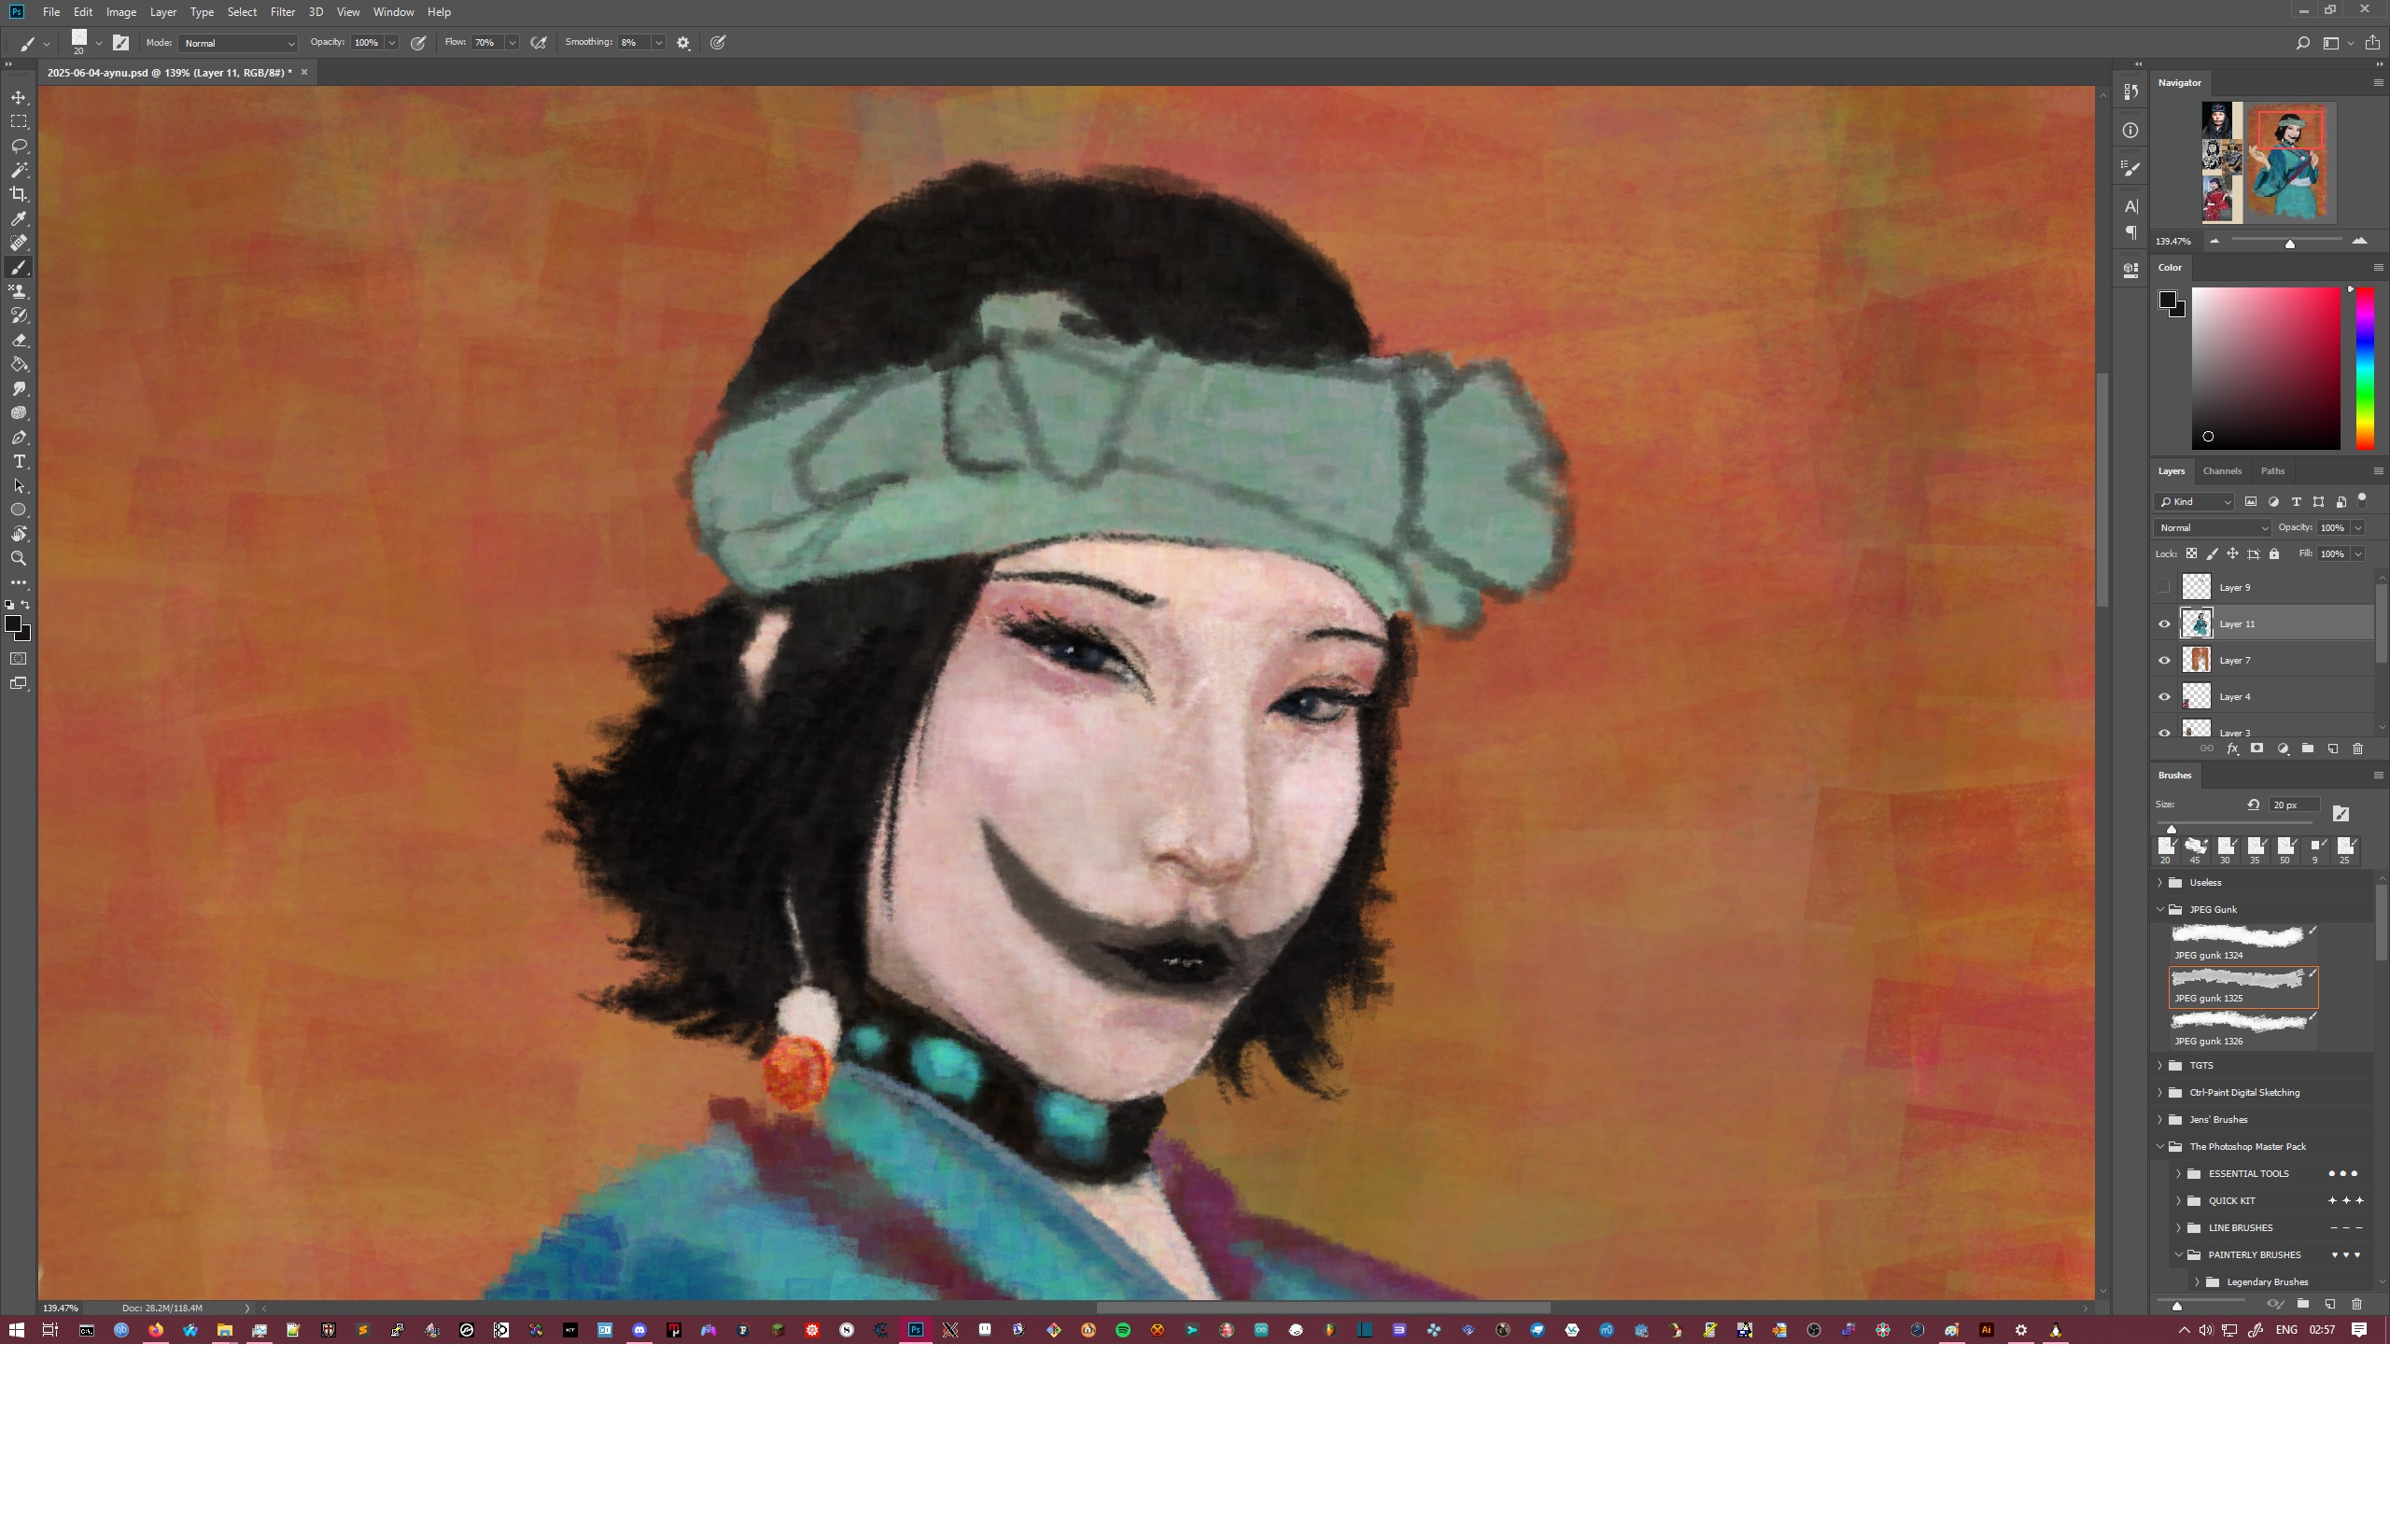2390x1540 pixels.
Task: Open smoothing options gear icon
Action: point(683,43)
